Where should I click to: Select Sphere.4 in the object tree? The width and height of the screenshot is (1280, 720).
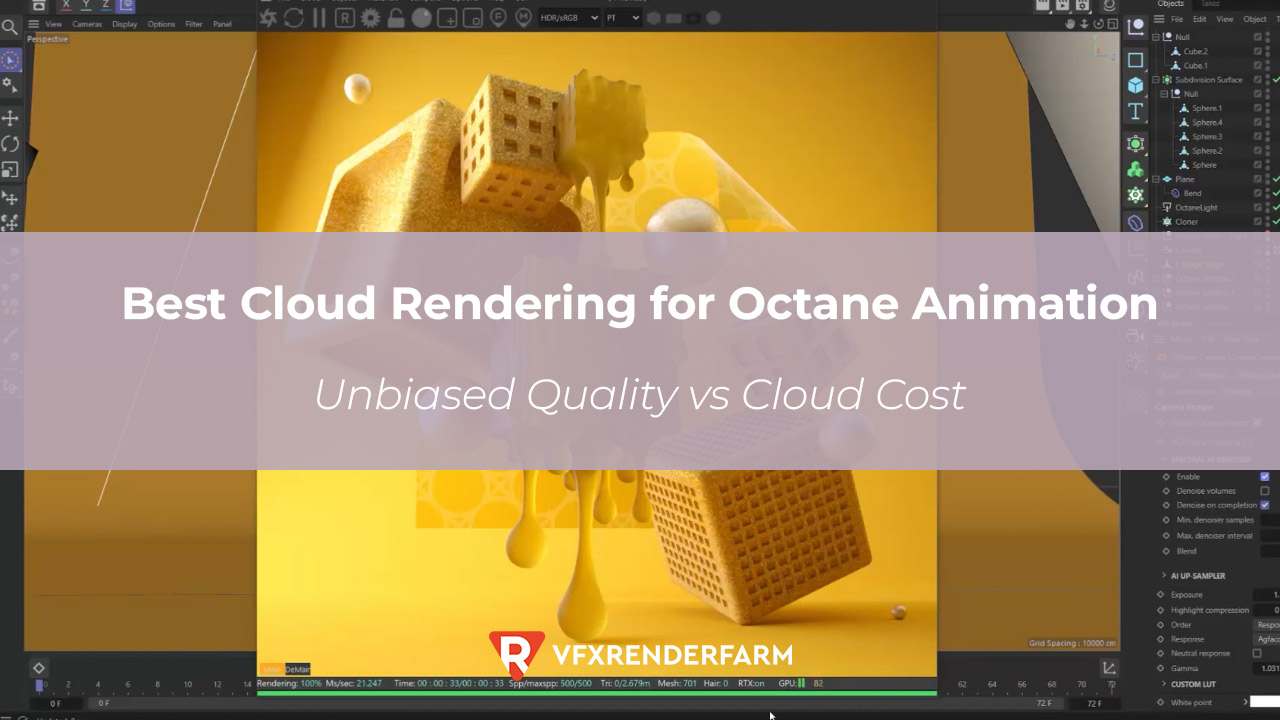point(1207,122)
